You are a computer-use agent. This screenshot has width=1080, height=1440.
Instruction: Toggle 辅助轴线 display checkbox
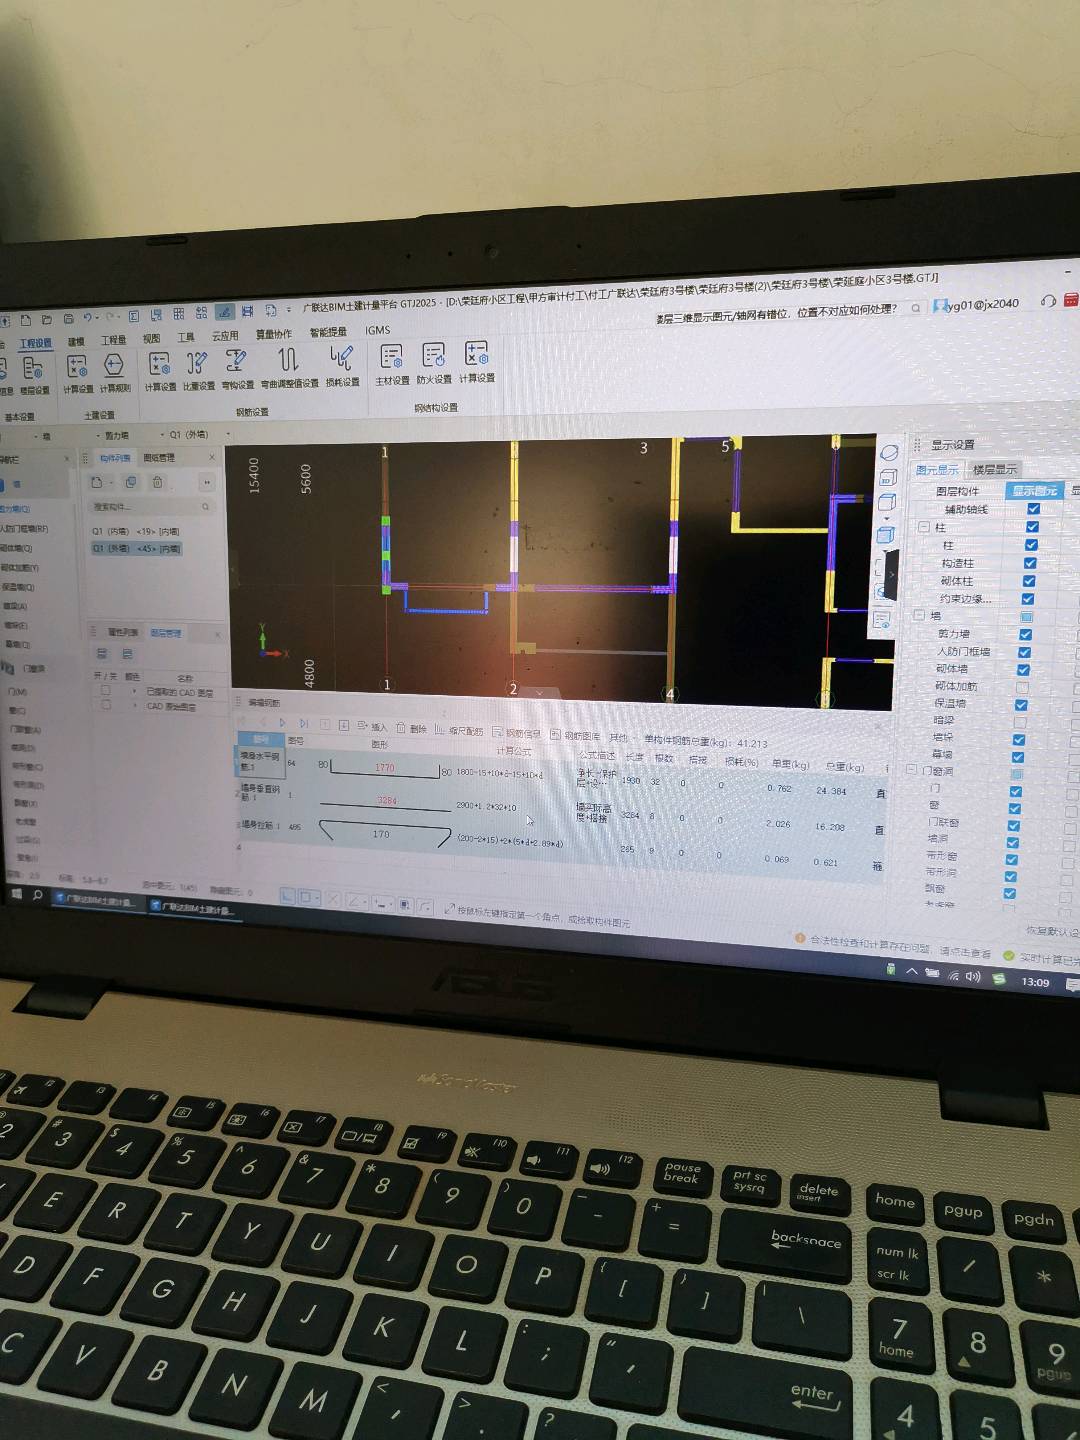pyautogui.click(x=1033, y=509)
